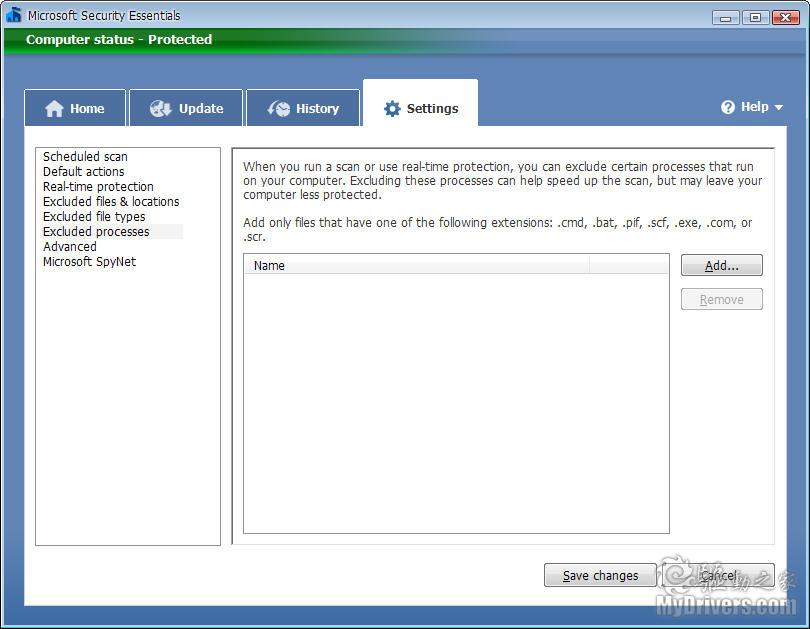
Task: Open the Advanced settings entry
Action: click(x=70, y=246)
